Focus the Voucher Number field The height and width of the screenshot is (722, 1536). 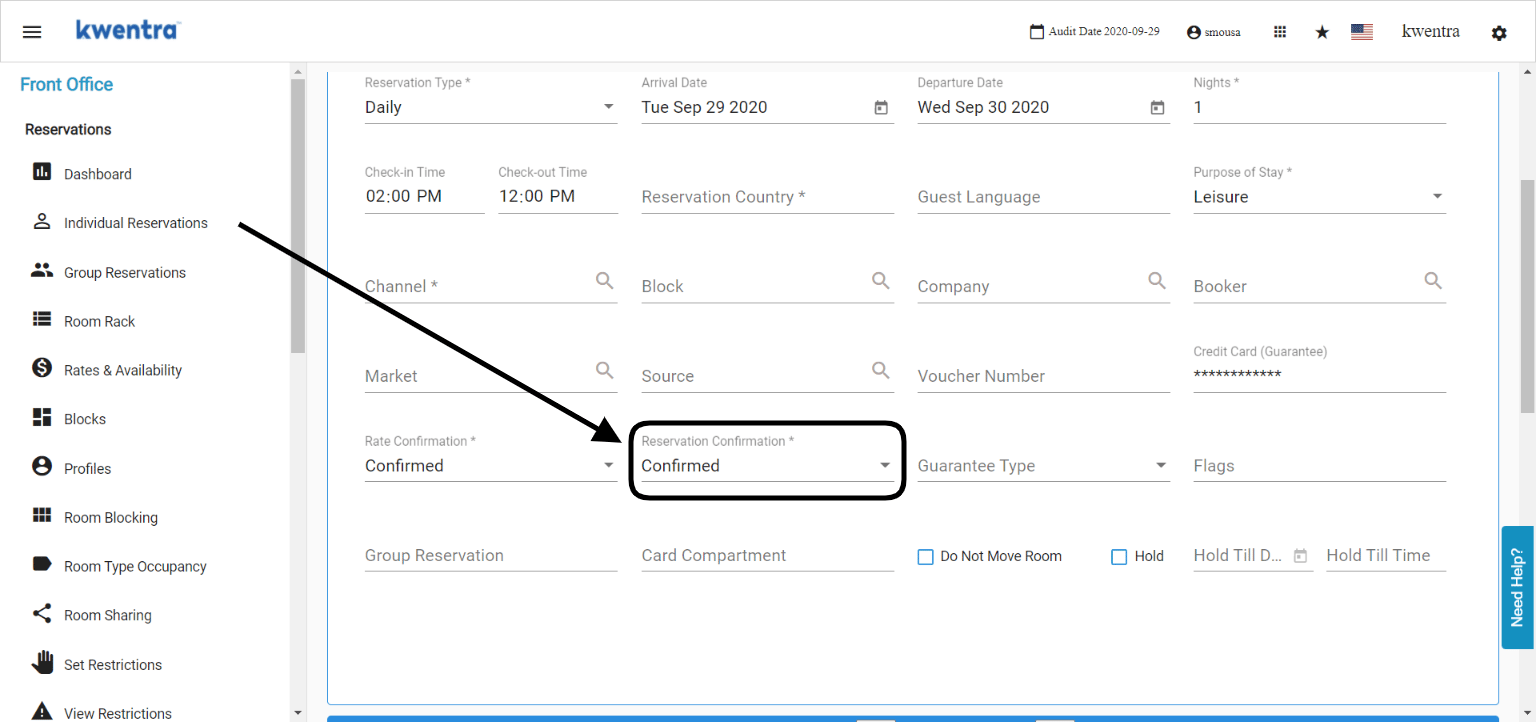tap(1043, 376)
